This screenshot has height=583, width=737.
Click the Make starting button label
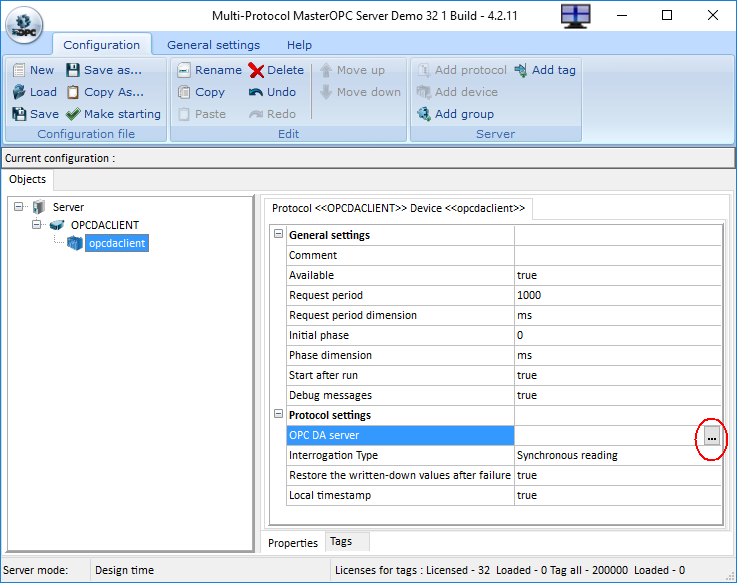click(122, 114)
